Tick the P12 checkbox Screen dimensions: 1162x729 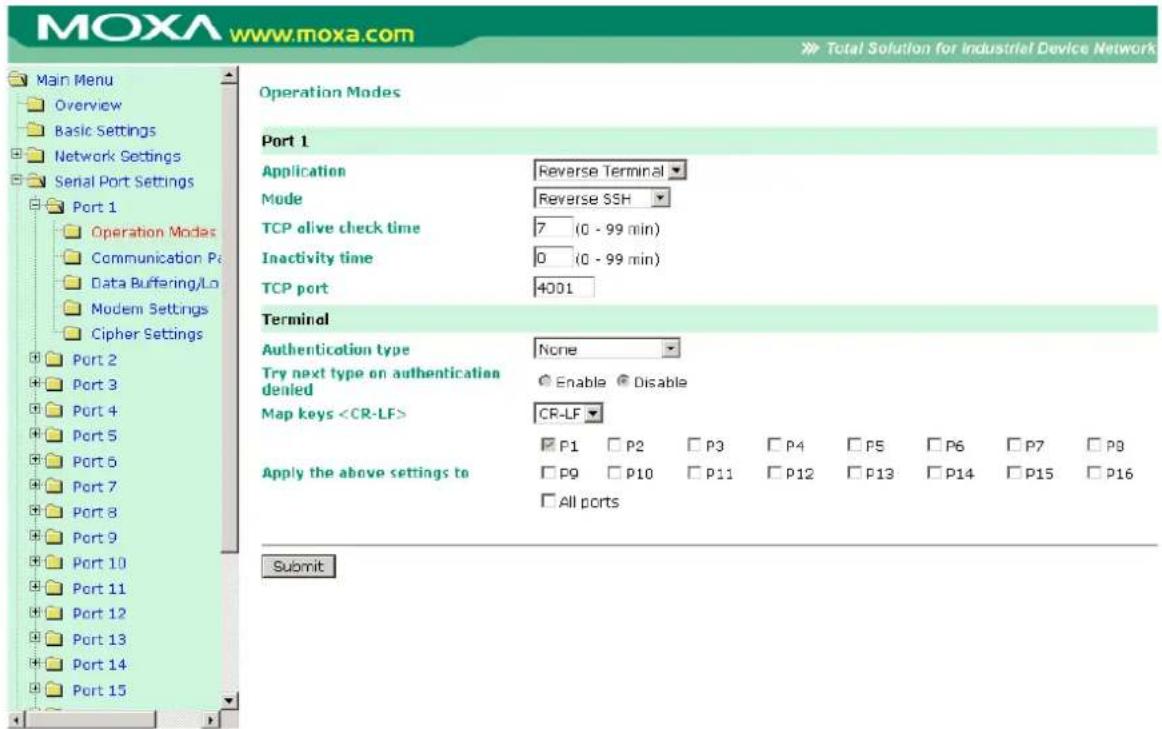(x=774, y=472)
